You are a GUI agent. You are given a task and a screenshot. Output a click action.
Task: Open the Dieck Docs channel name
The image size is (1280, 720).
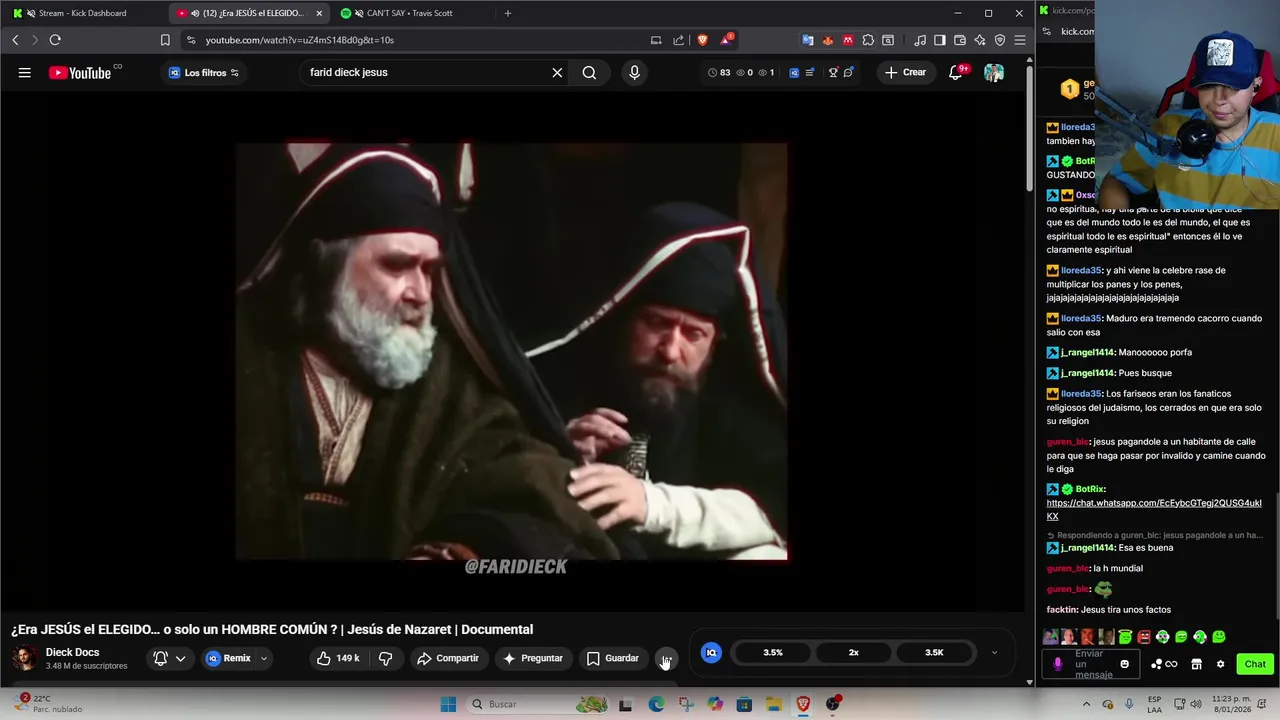tap(72, 652)
